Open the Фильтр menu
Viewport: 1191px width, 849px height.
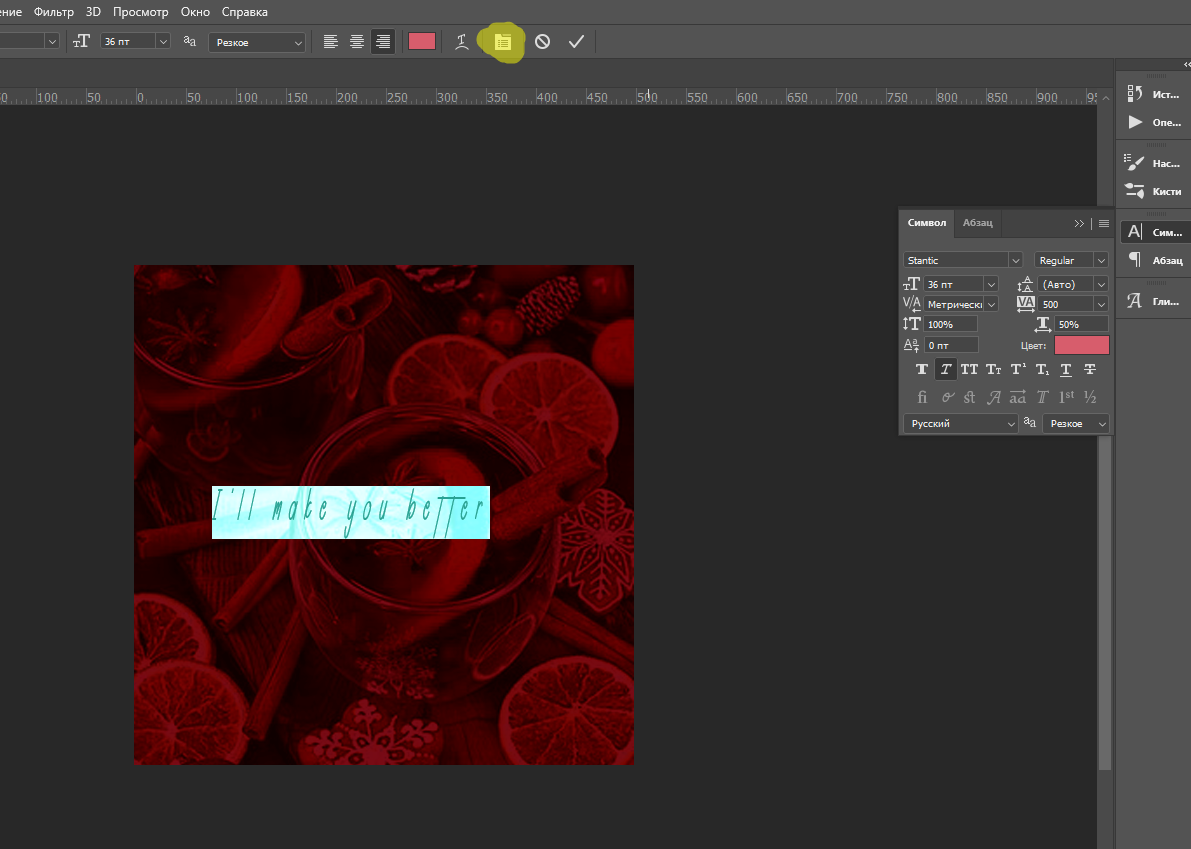54,12
